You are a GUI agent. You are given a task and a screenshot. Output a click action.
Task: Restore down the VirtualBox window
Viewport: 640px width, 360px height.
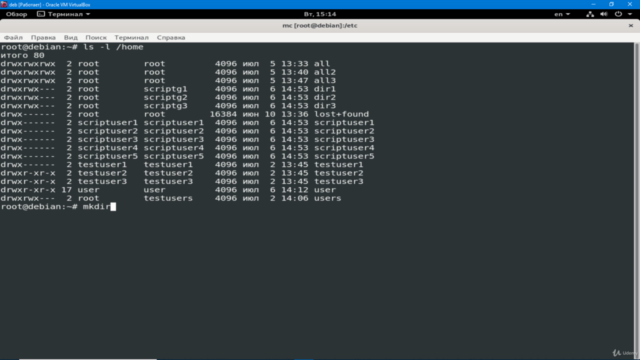tap(611, 4)
